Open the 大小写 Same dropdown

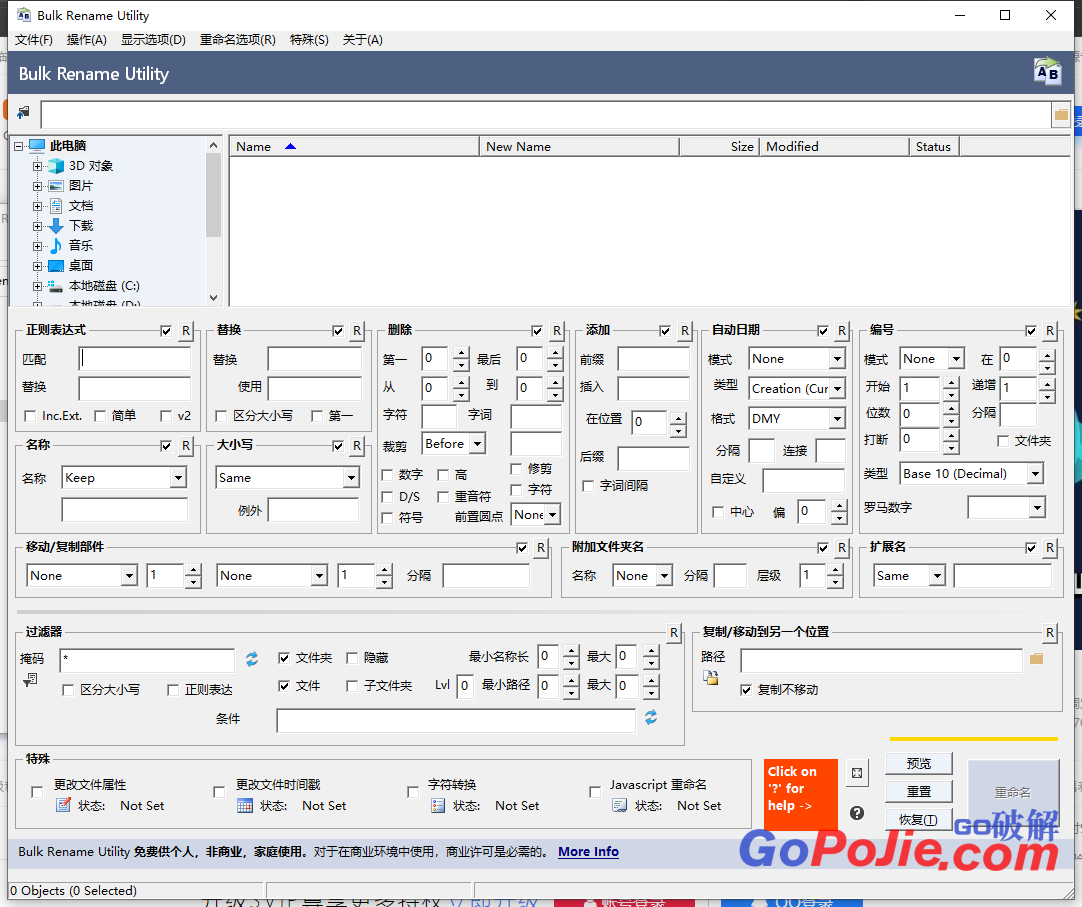pos(351,478)
